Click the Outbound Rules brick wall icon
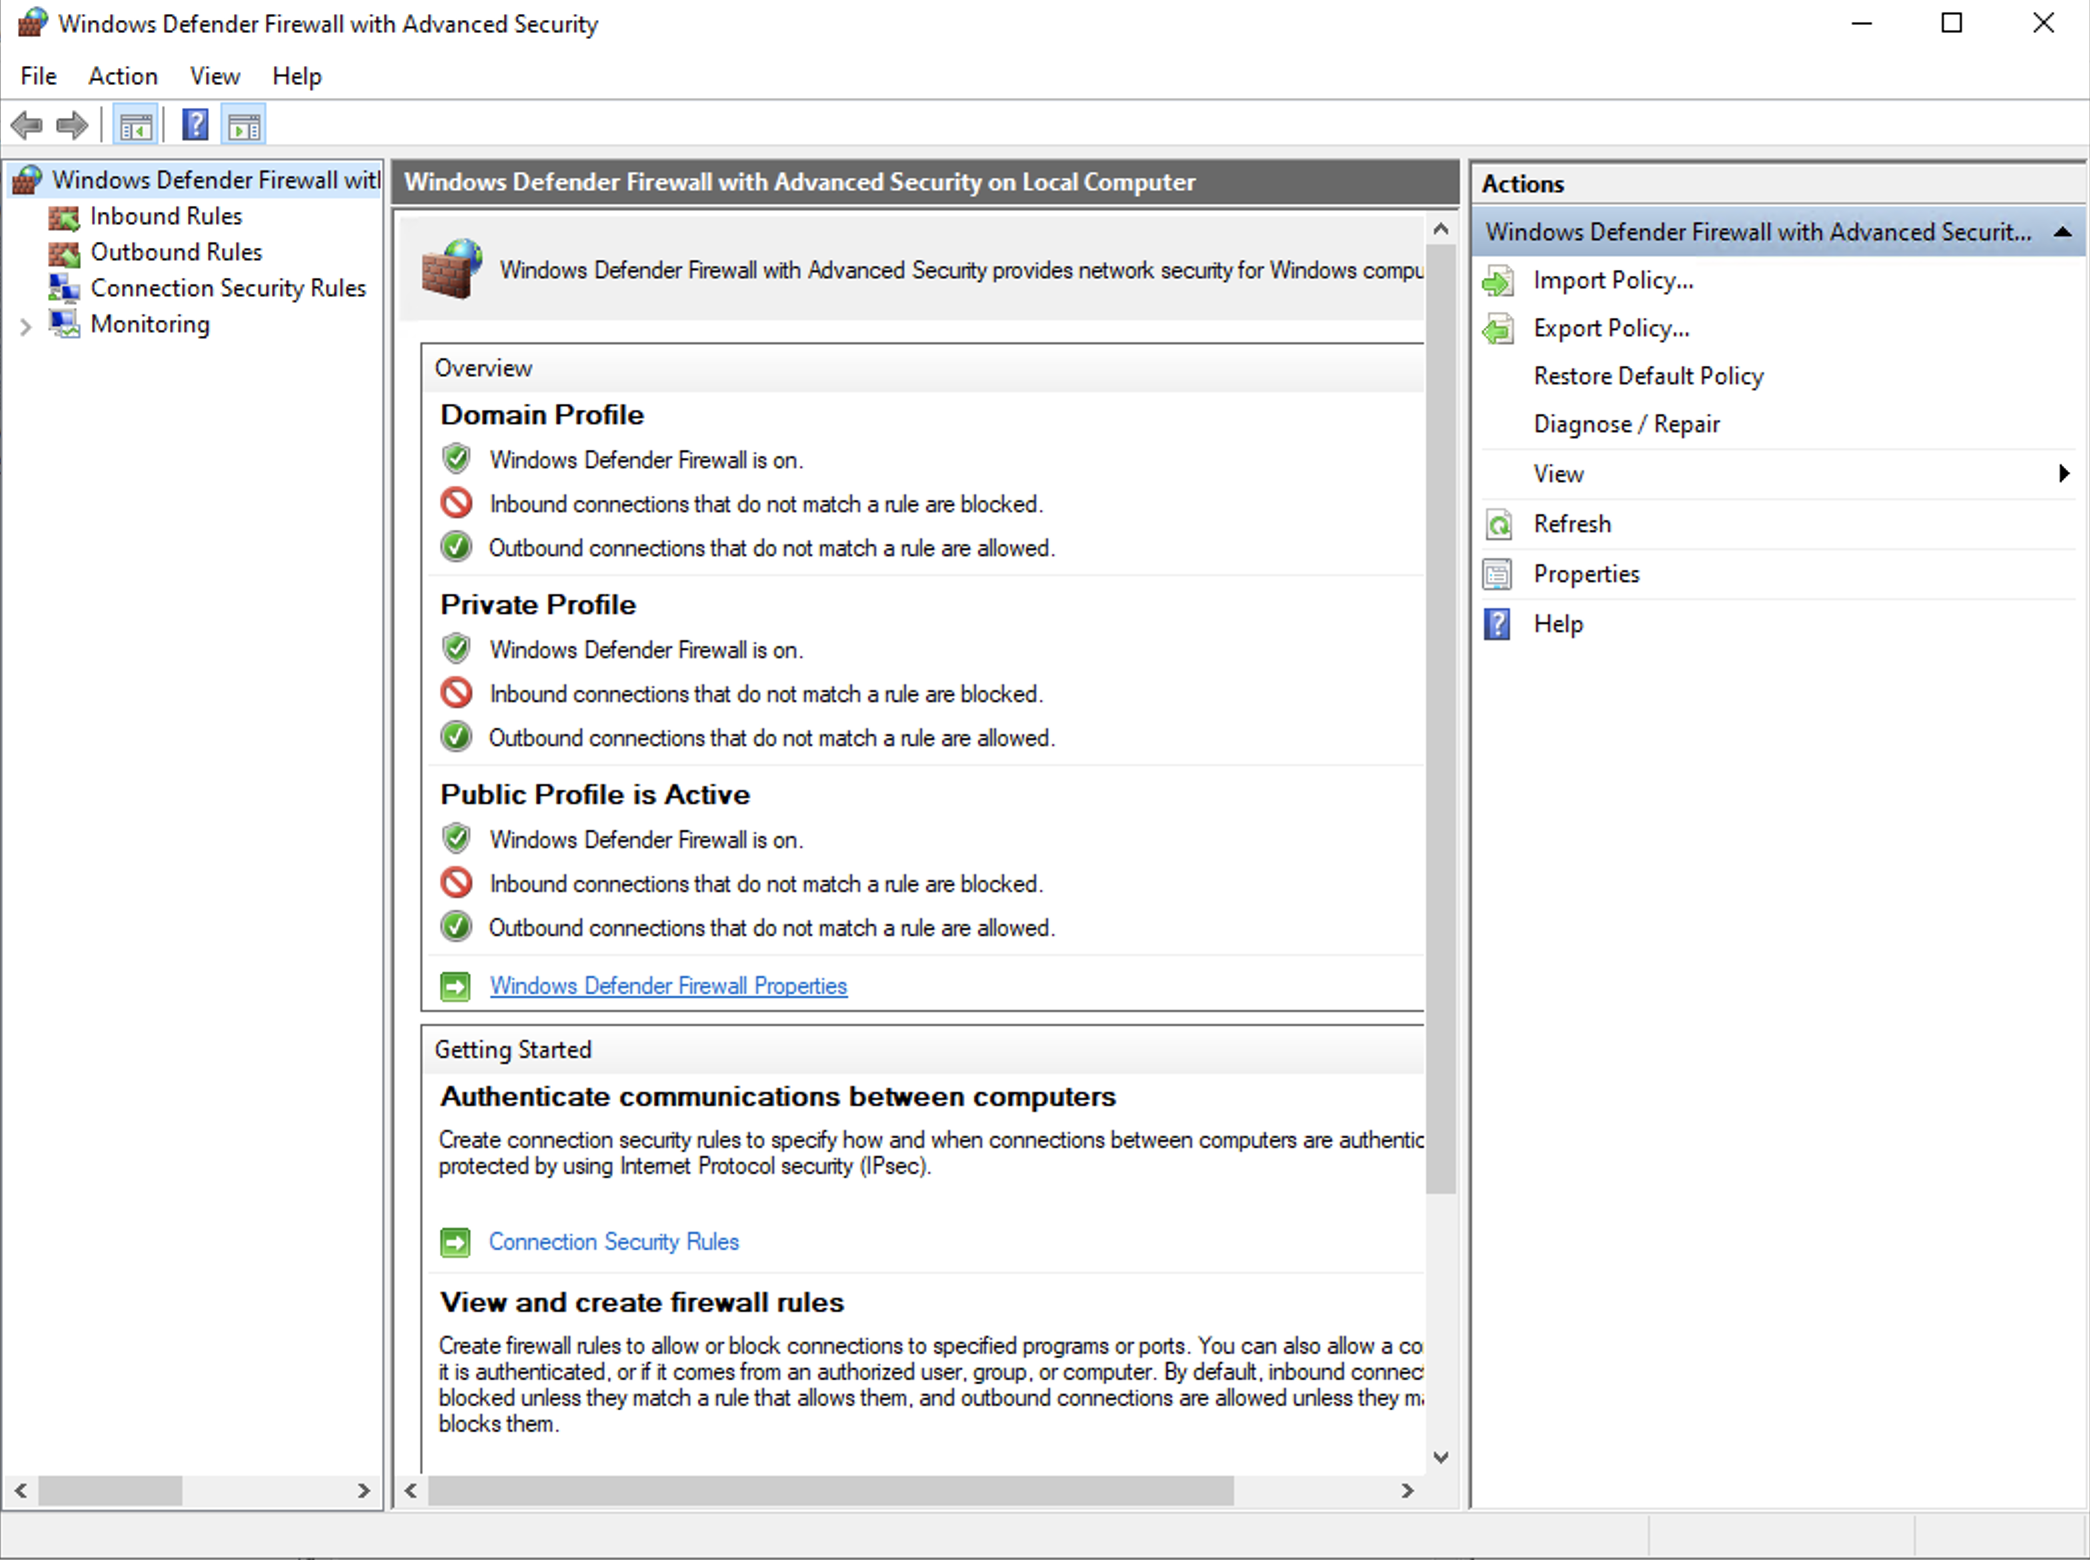This screenshot has height=1560, width=2090. coord(64,252)
